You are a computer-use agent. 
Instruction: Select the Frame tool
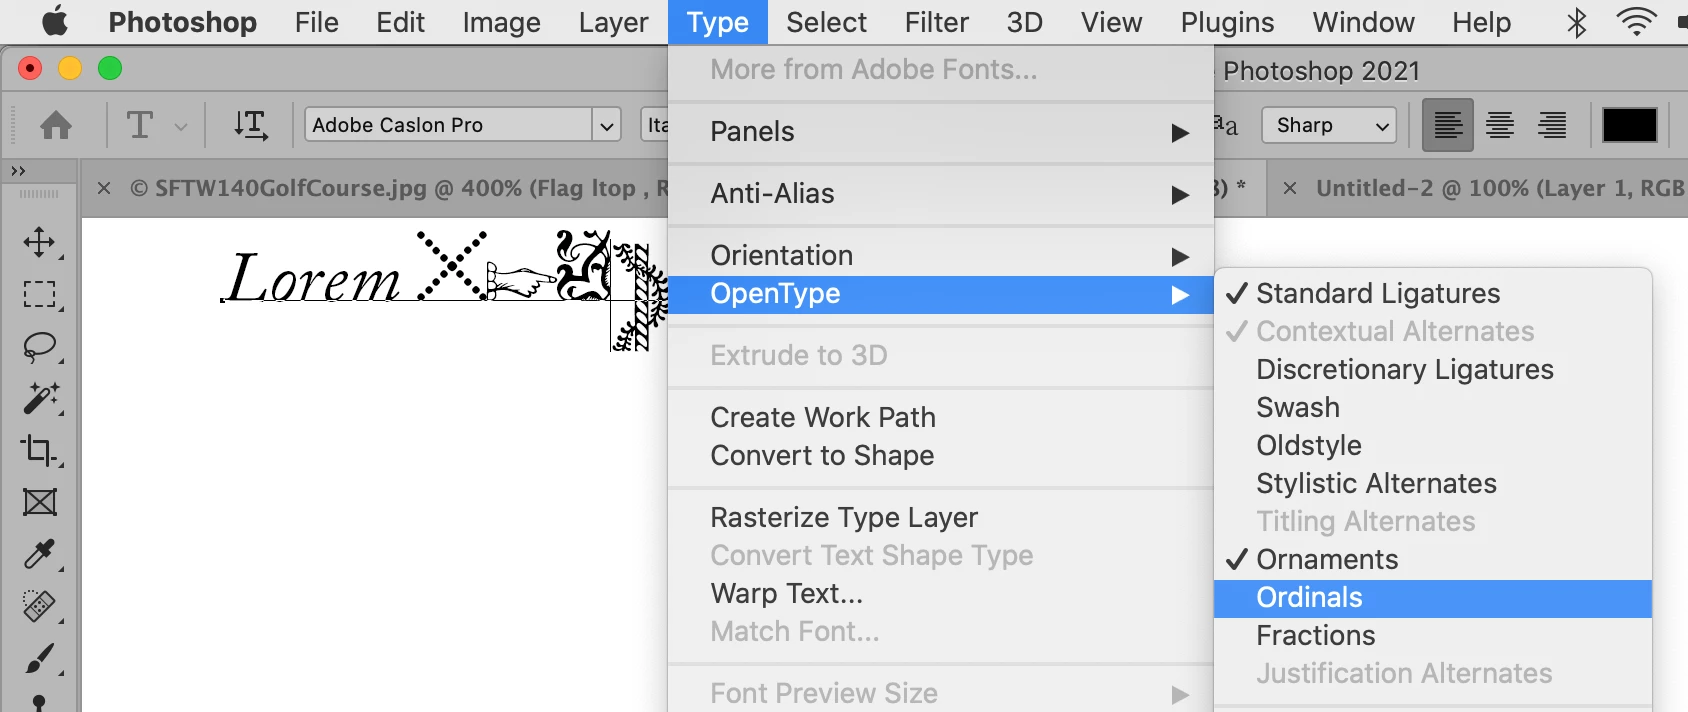pyautogui.click(x=39, y=502)
